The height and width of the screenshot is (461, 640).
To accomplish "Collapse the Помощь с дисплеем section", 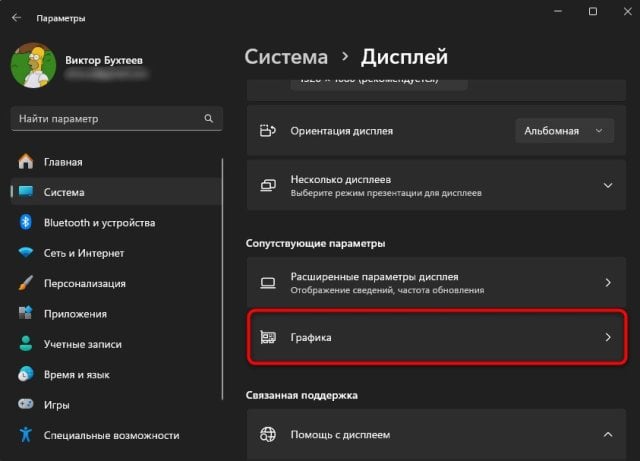I will [x=607, y=435].
